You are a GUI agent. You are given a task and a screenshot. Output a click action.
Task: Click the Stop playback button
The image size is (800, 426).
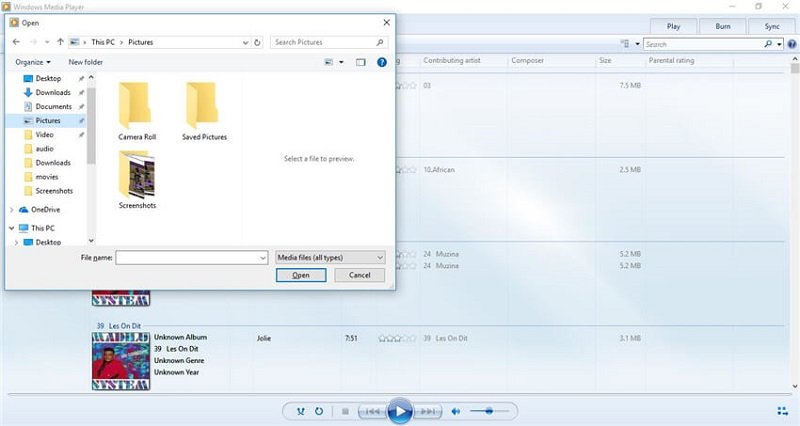coord(345,411)
